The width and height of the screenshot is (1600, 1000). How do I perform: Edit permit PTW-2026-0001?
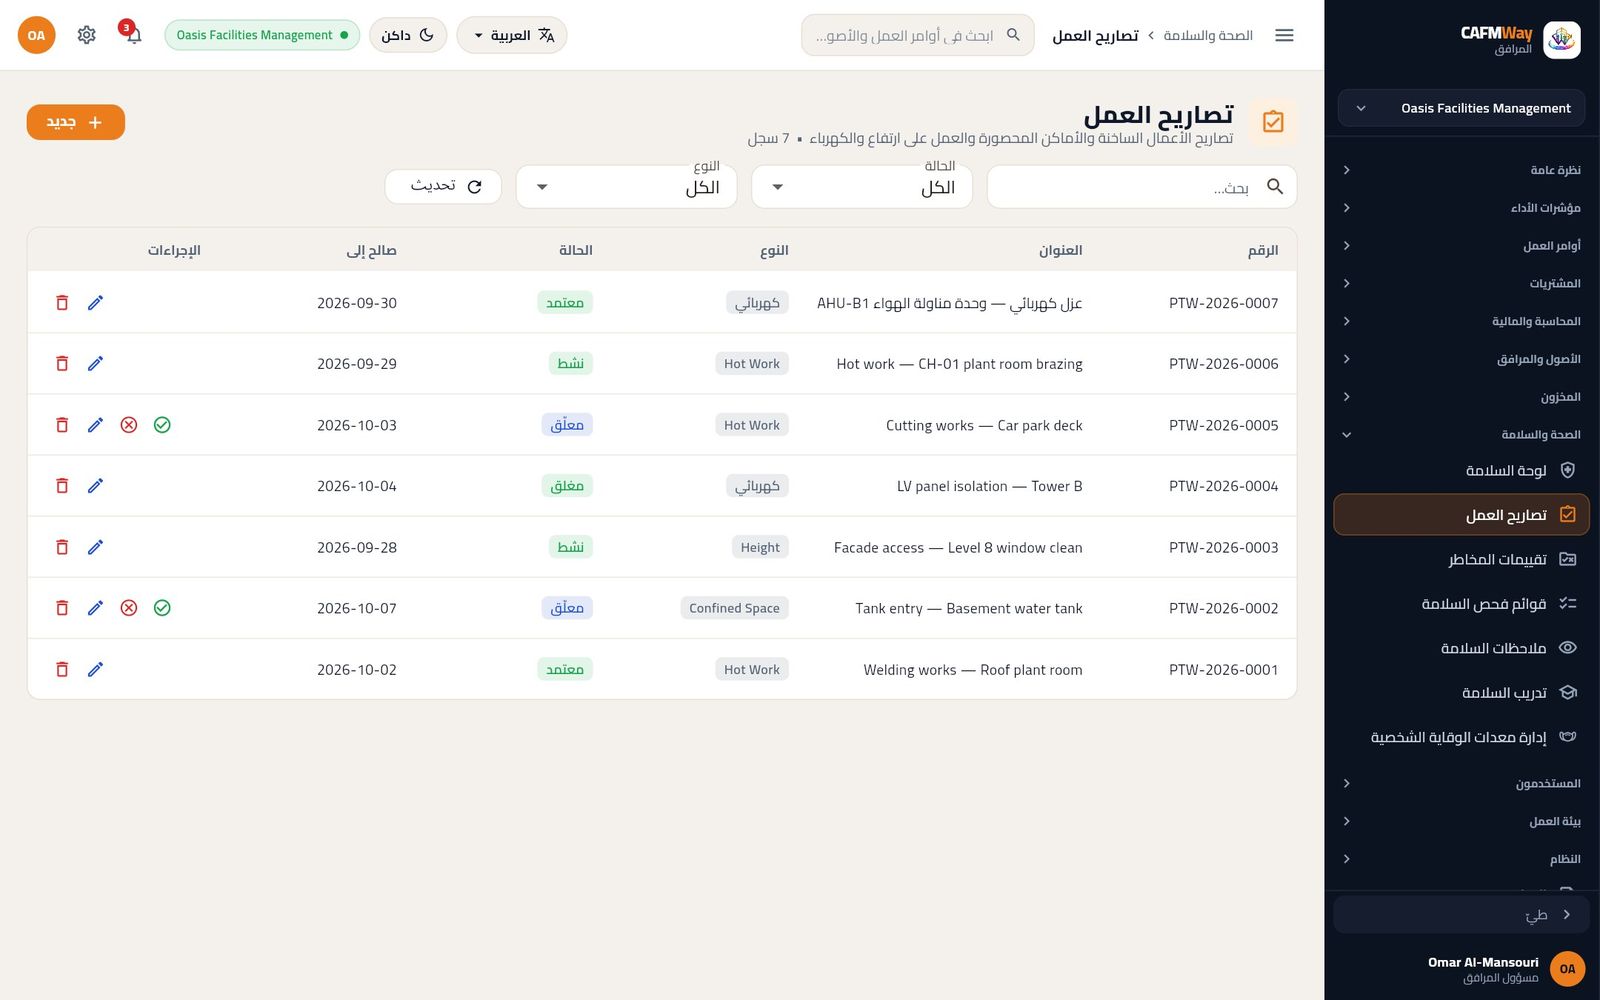point(95,669)
